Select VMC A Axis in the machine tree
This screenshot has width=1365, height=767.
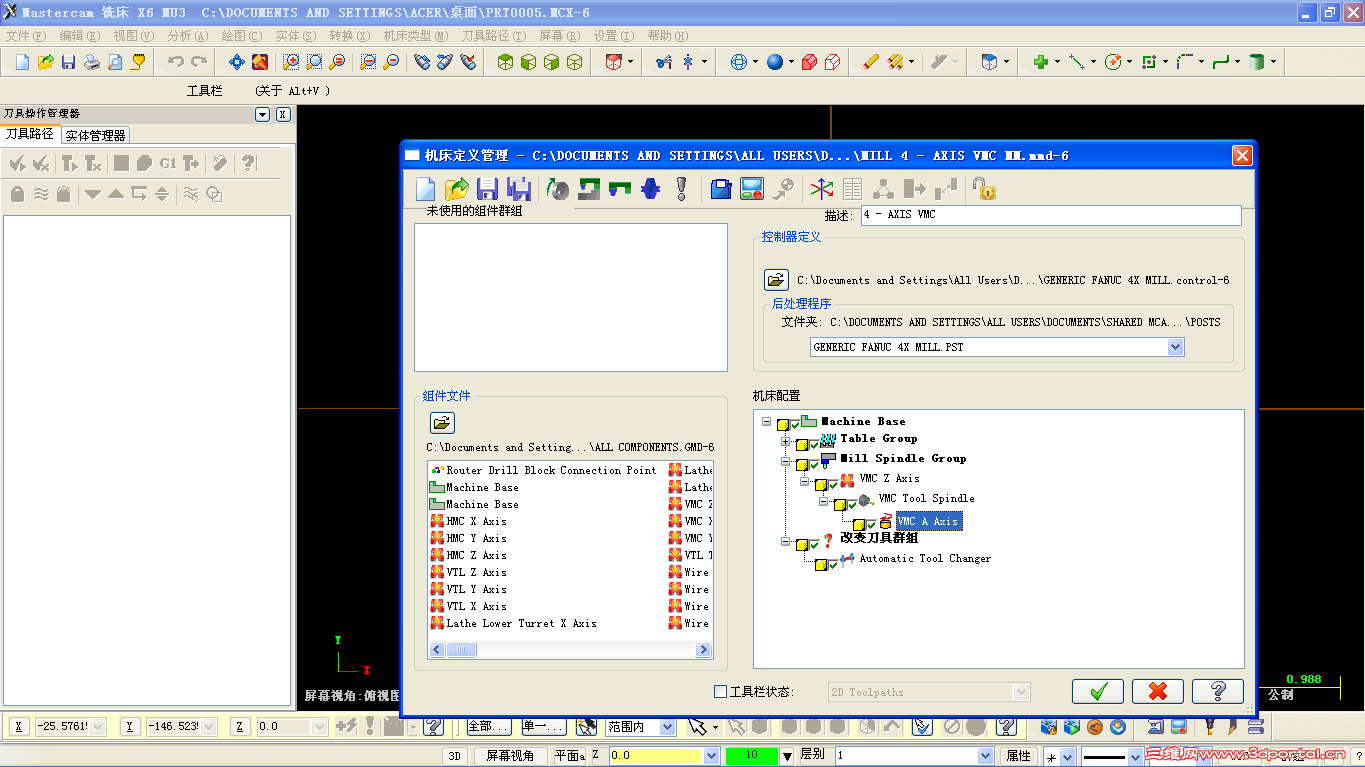click(x=928, y=521)
